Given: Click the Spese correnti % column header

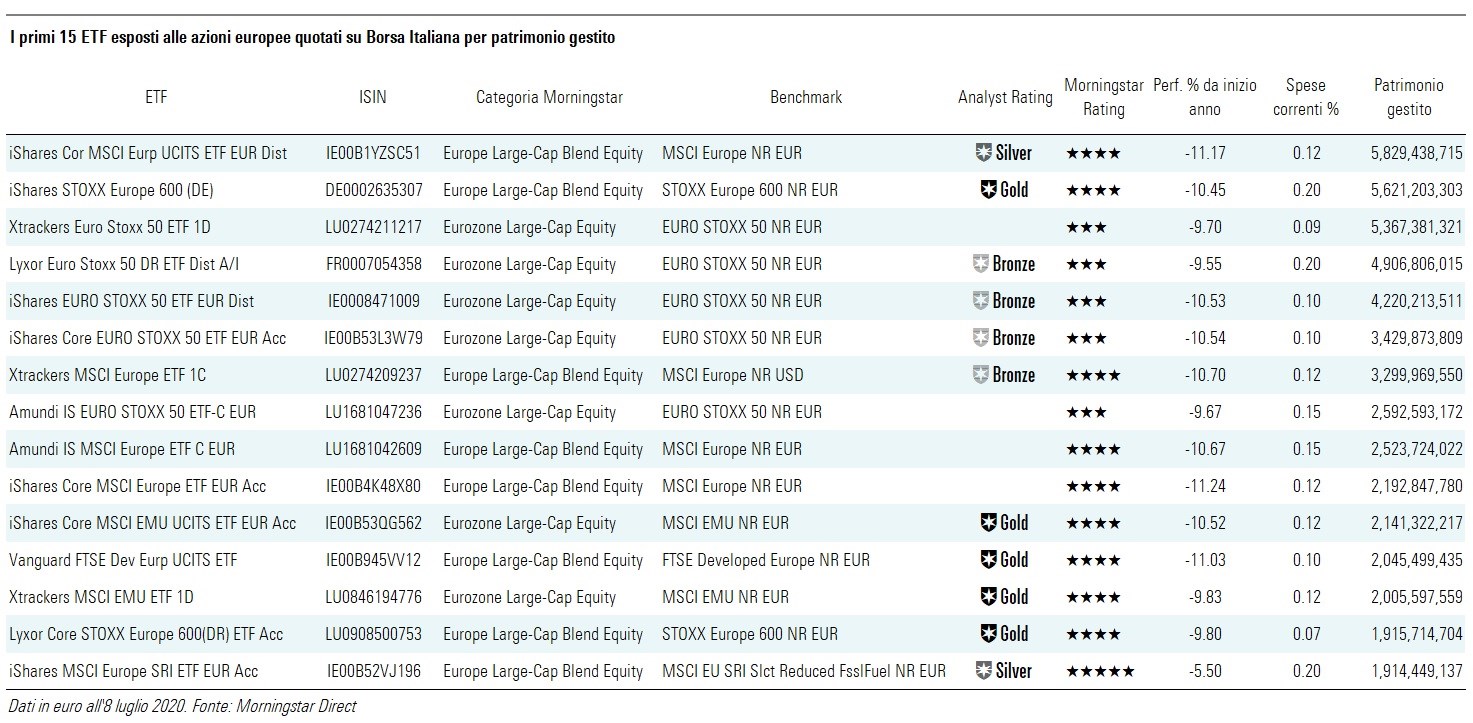Looking at the screenshot, I should click(x=1305, y=97).
